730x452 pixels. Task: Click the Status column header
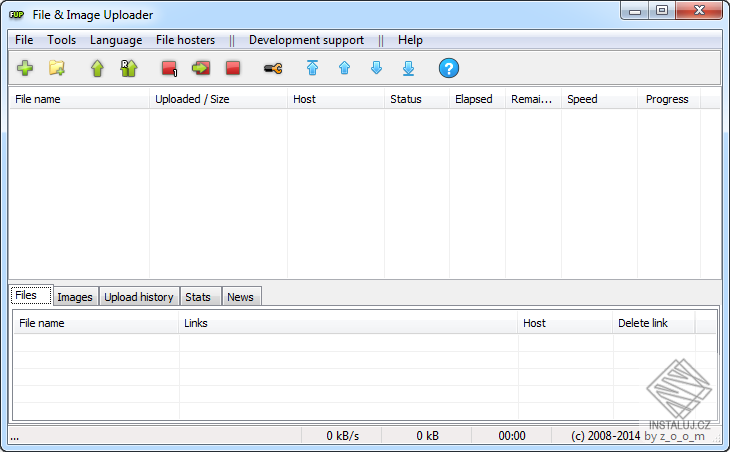tap(417, 99)
